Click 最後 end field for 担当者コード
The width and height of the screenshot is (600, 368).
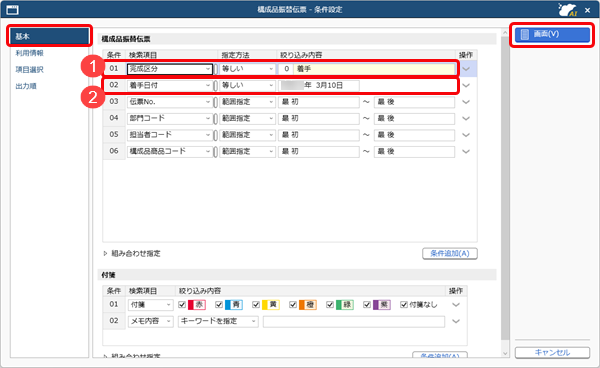(414, 135)
